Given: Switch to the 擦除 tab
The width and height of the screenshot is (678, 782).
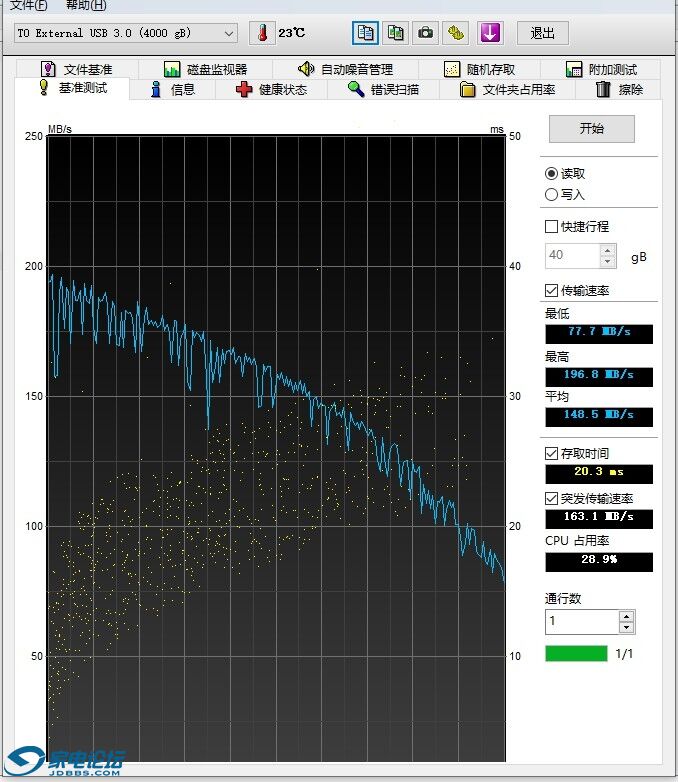Looking at the screenshot, I should point(619,89).
